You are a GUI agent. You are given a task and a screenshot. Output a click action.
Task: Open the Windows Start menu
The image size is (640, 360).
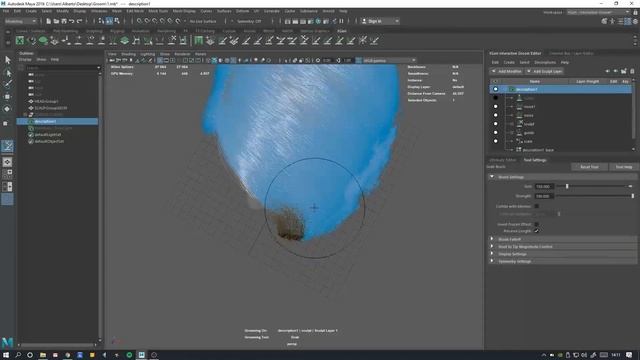point(6,355)
